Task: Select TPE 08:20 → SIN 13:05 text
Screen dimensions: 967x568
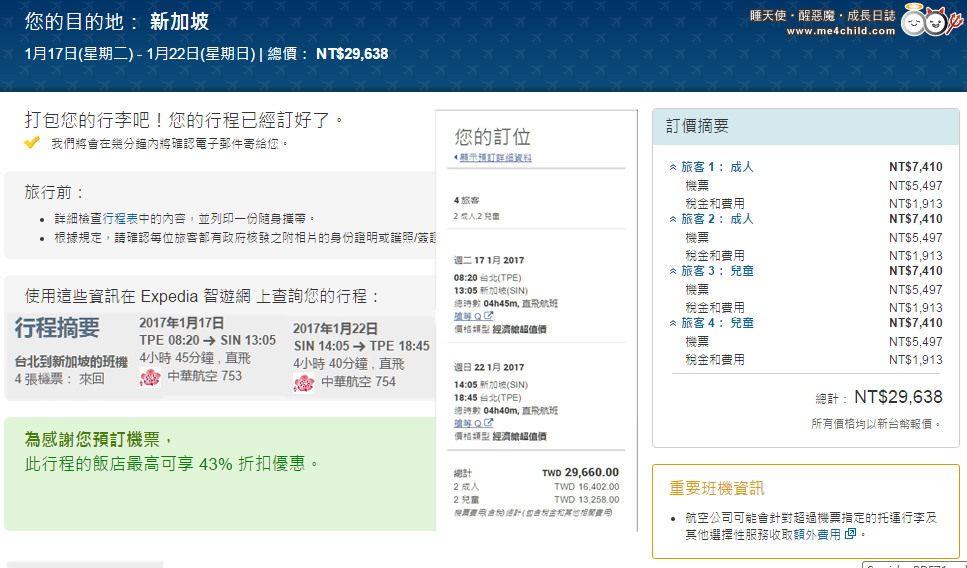Action: pos(207,340)
